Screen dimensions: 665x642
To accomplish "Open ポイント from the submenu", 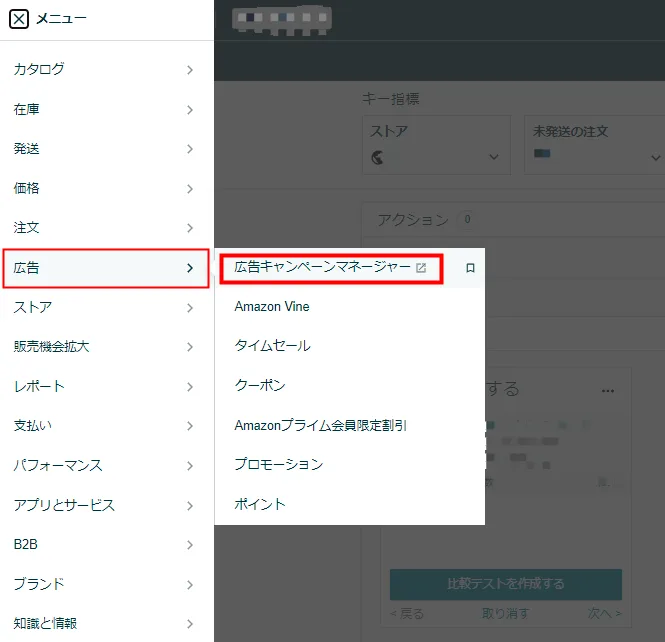I will coord(260,504).
